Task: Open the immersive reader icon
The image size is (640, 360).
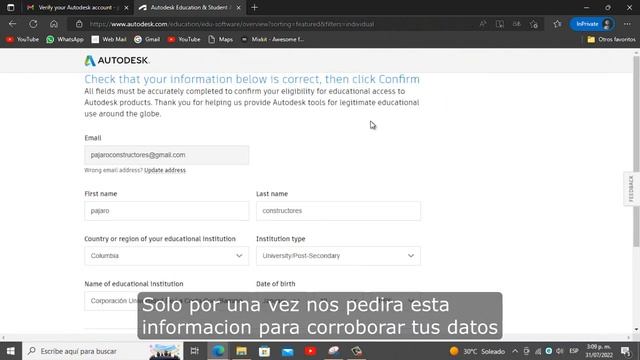Action: coord(500,24)
